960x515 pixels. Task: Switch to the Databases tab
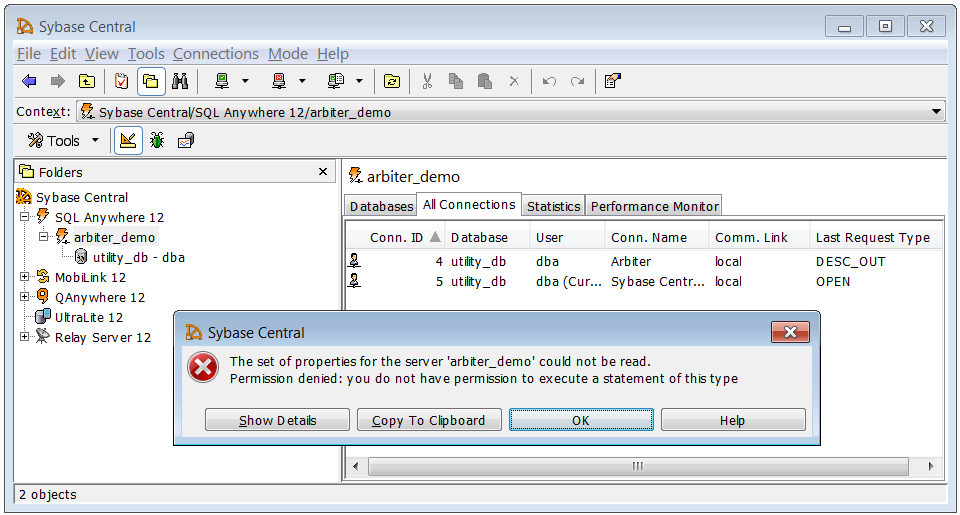[381, 206]
